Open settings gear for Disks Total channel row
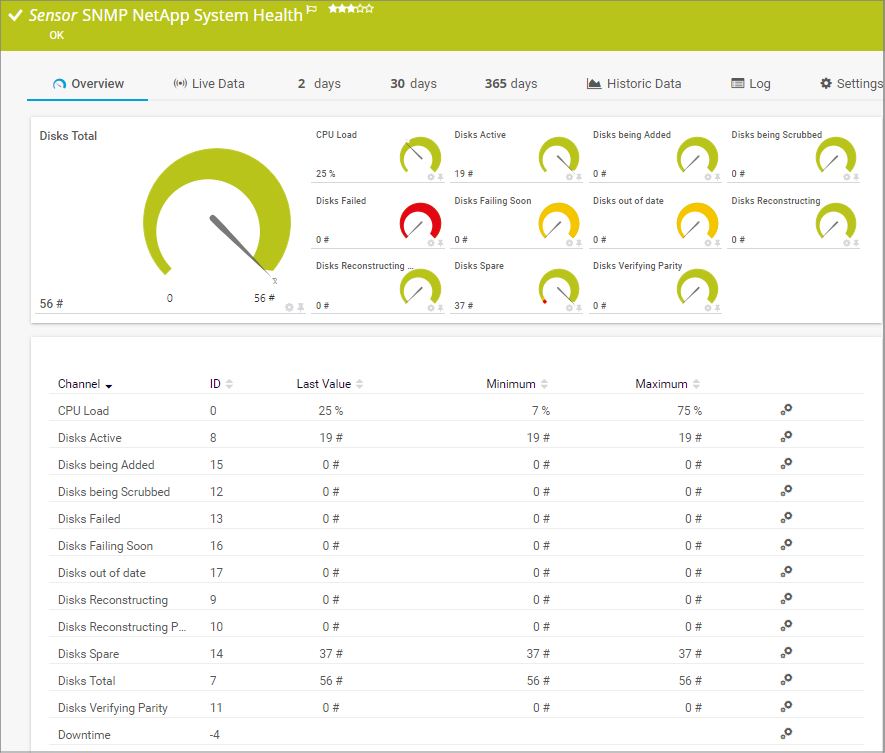This screenshot has height=753, width=885. [786, 680]
